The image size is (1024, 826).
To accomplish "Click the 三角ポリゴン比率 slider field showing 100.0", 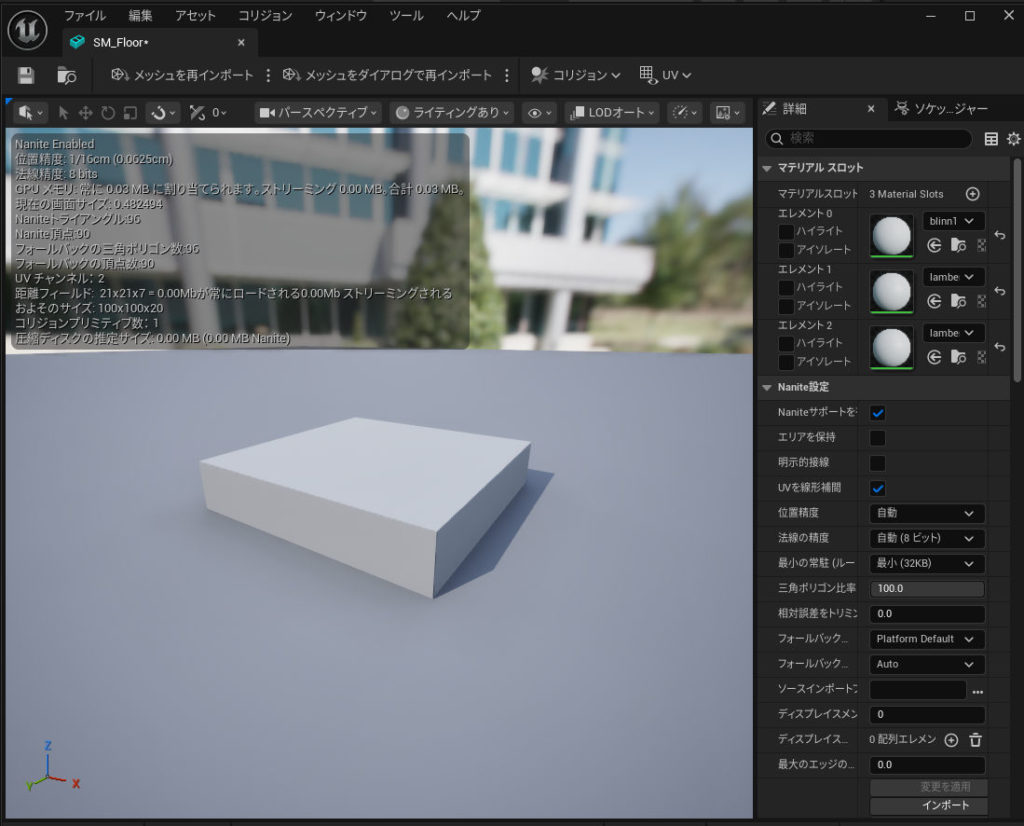I will [926, 589].
